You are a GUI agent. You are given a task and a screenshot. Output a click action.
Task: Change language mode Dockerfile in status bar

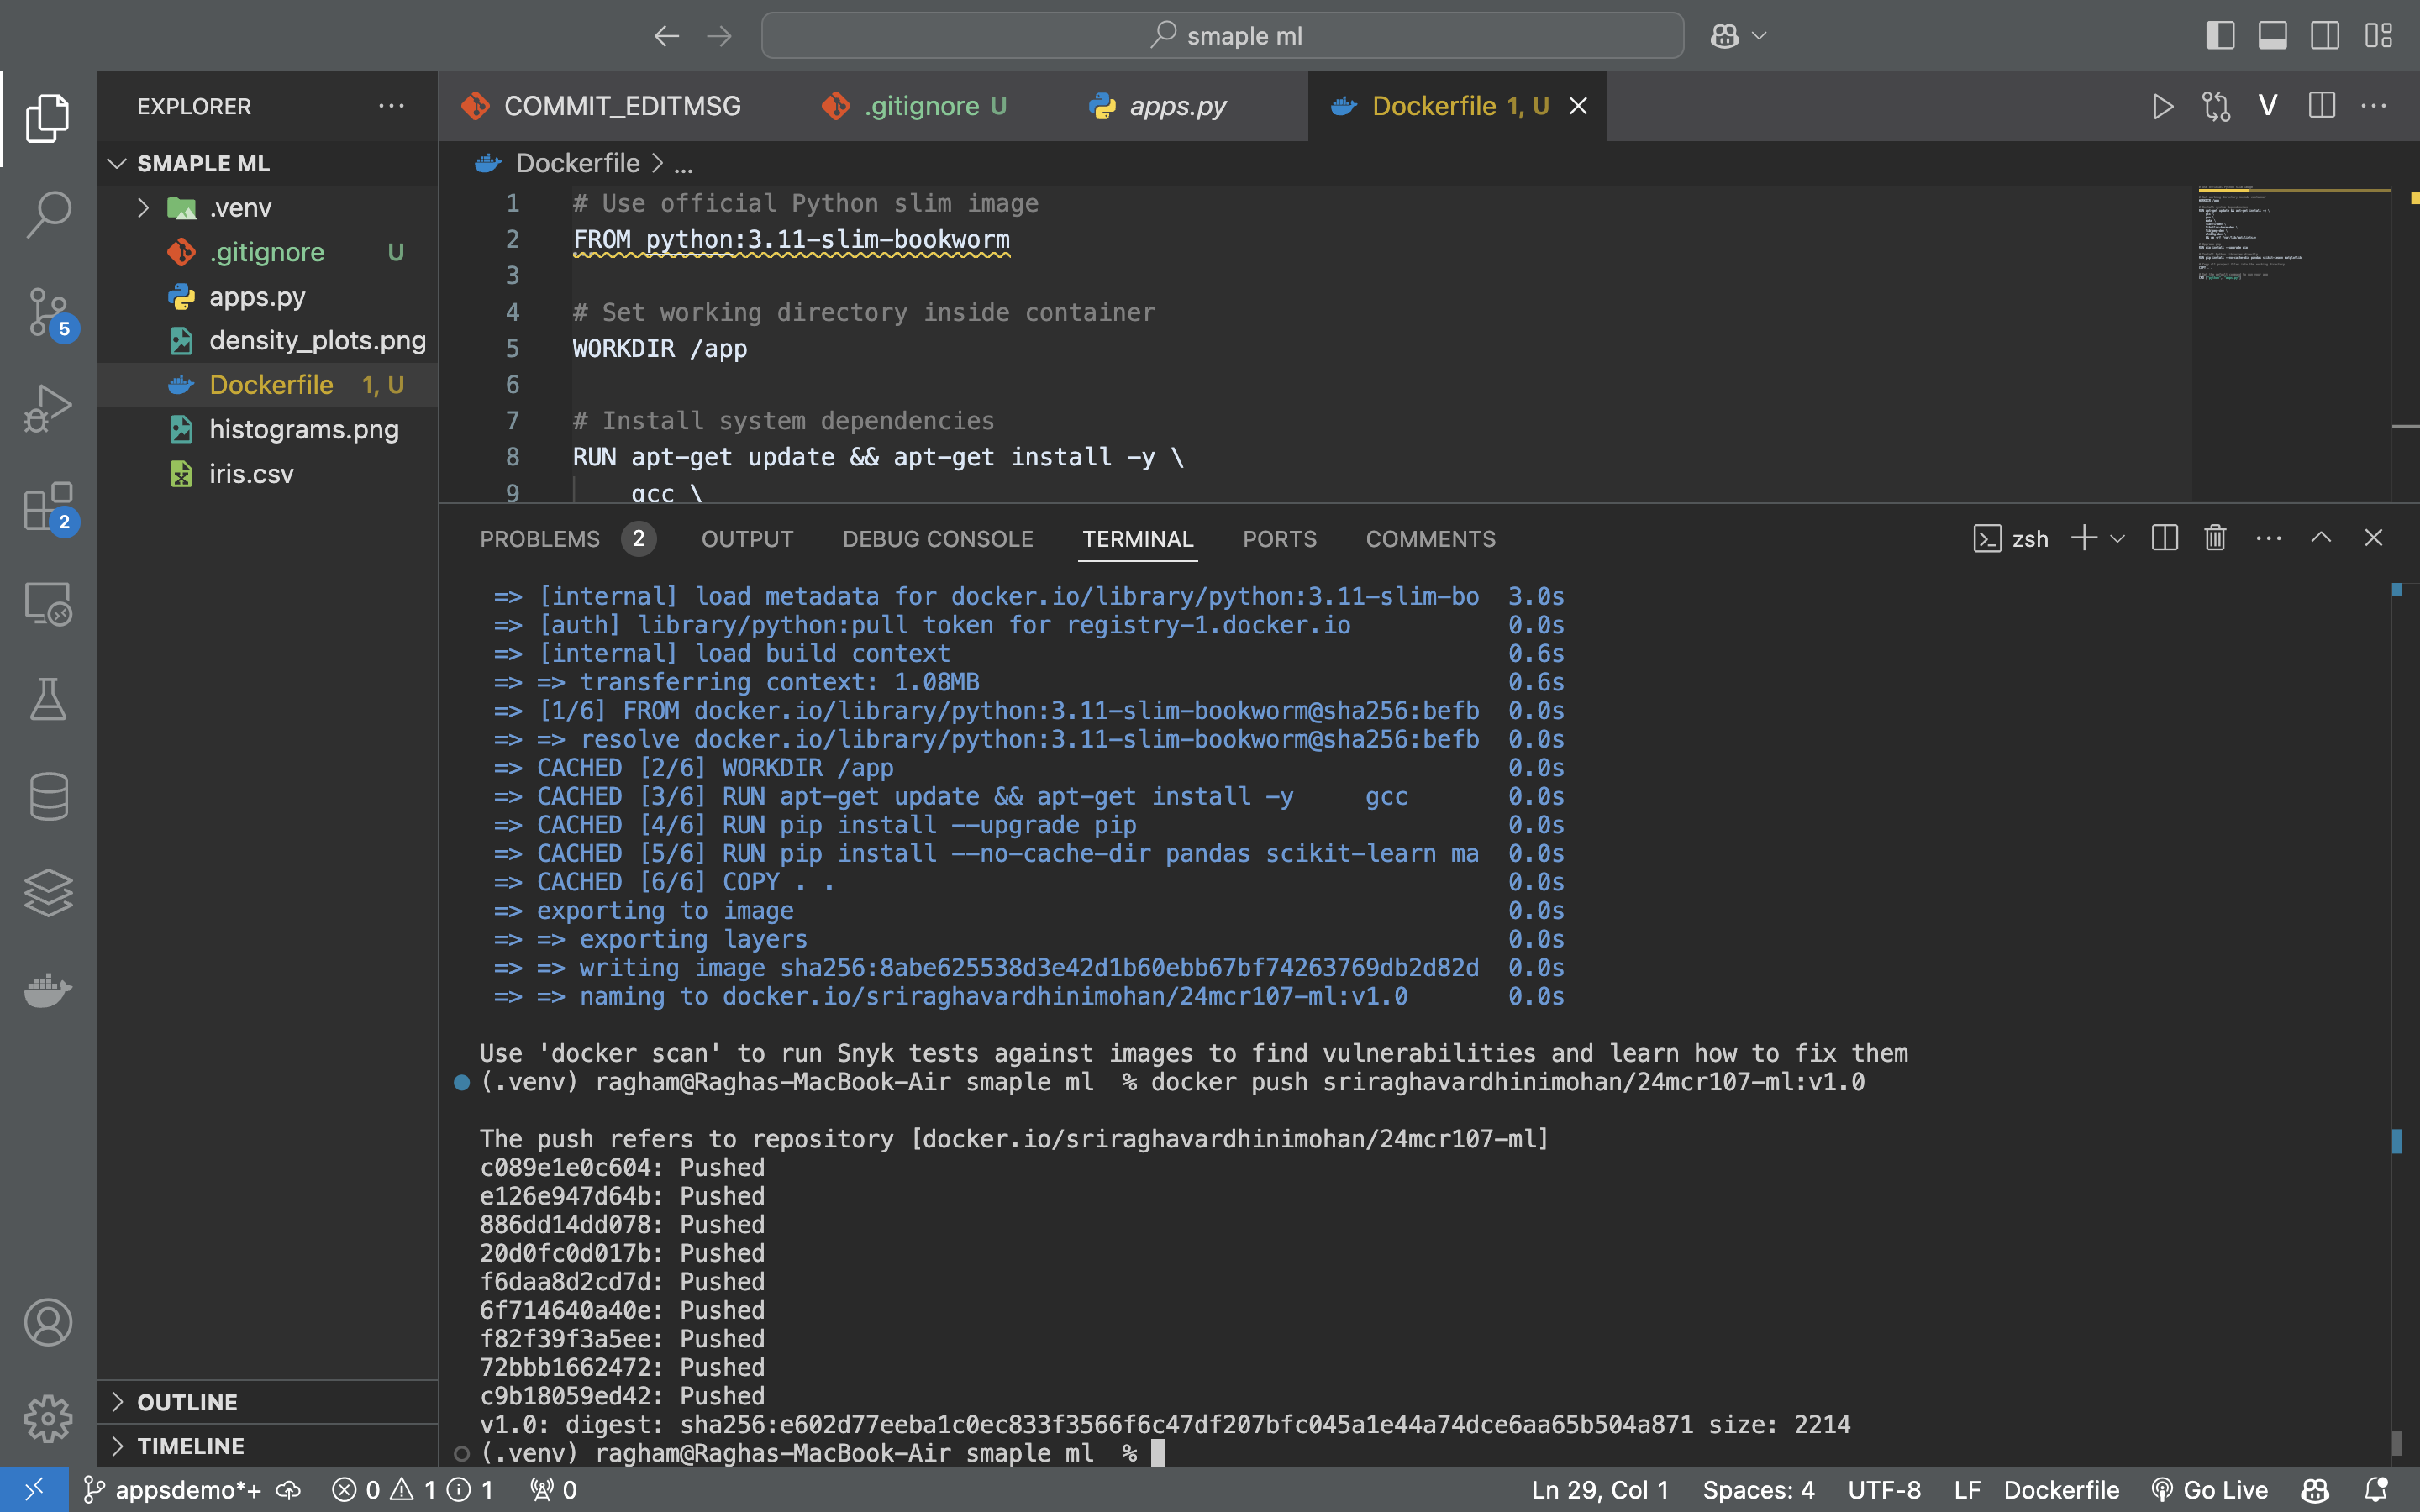coord(2061,1490)
